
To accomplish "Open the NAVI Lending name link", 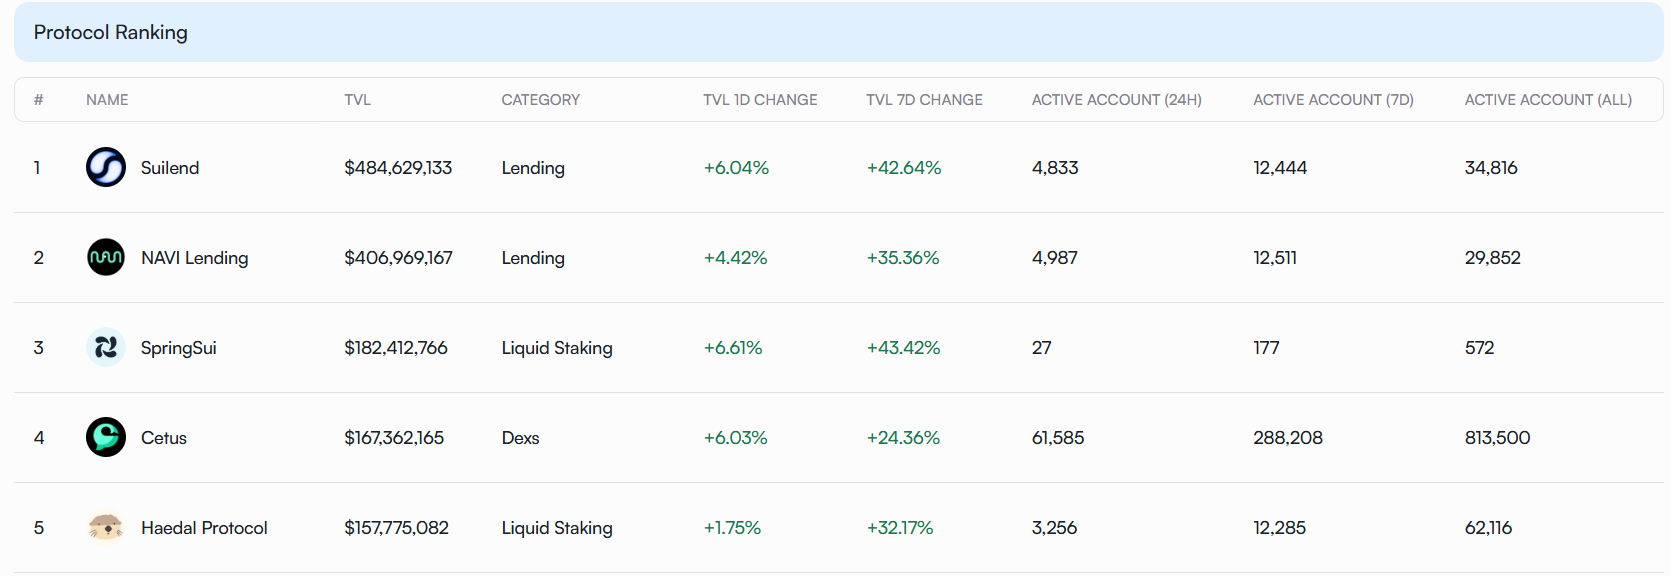I will [194, 258].
